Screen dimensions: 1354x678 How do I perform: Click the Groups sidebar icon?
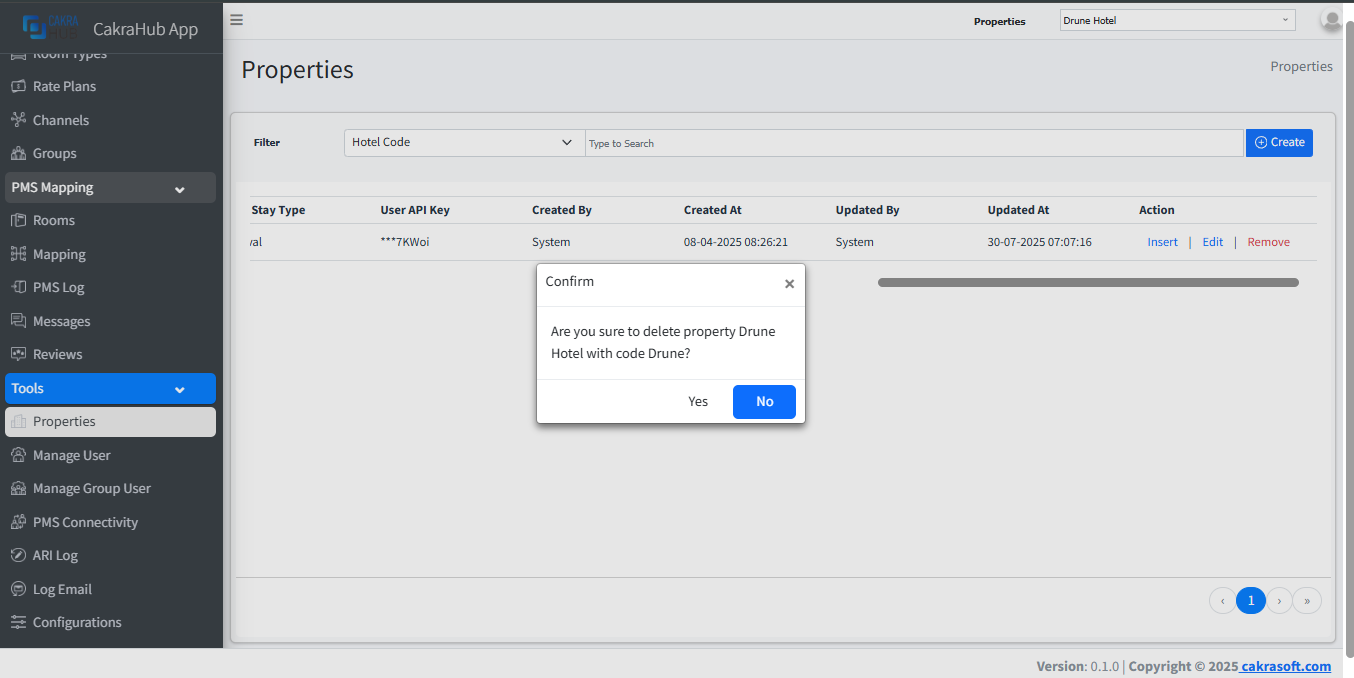(18, 154)
